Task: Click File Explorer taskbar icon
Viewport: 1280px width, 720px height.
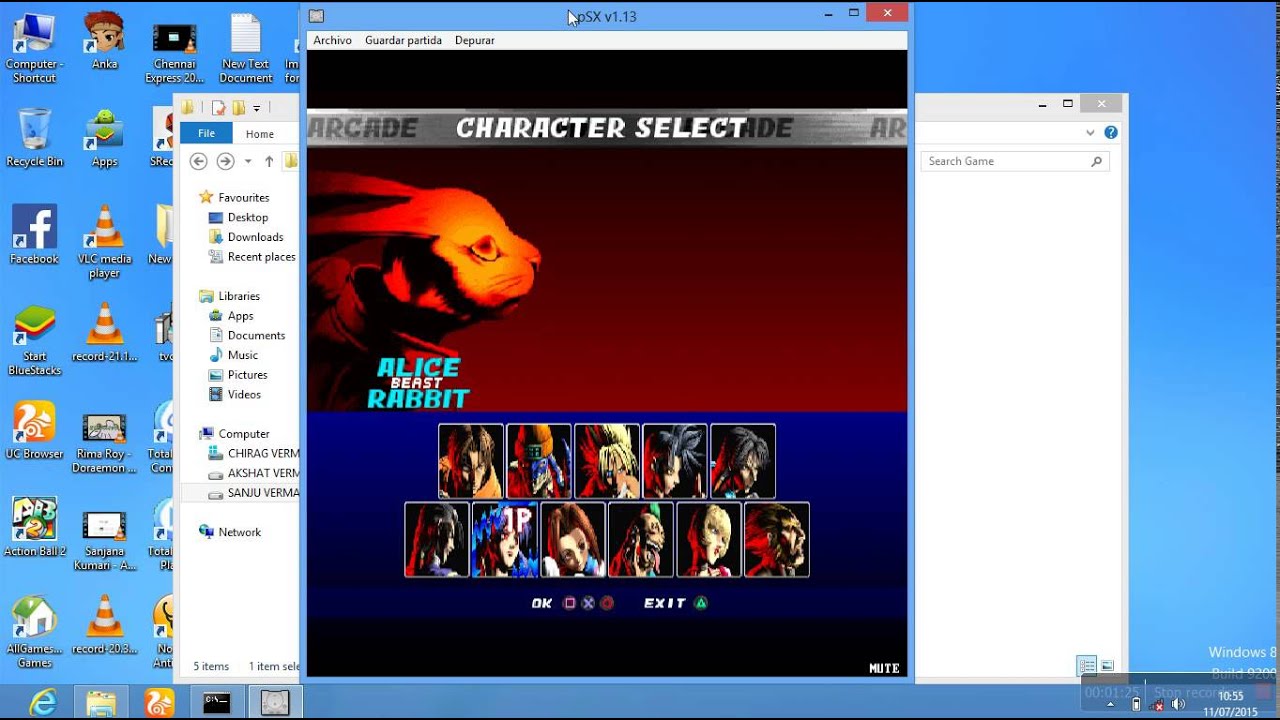Action: point(101,703)
